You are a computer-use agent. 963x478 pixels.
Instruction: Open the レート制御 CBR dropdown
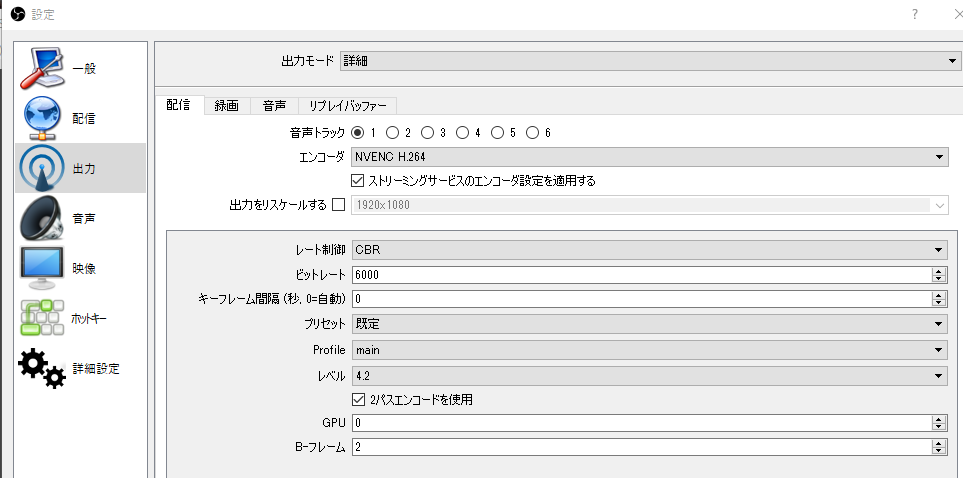[x=649, y=249]
